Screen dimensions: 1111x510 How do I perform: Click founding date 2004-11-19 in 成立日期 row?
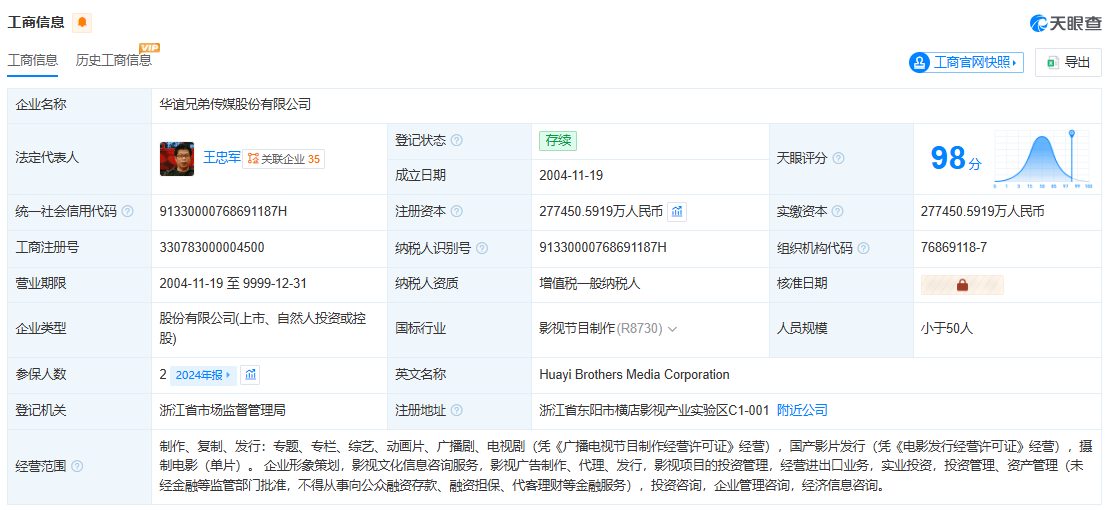[571, 176]
